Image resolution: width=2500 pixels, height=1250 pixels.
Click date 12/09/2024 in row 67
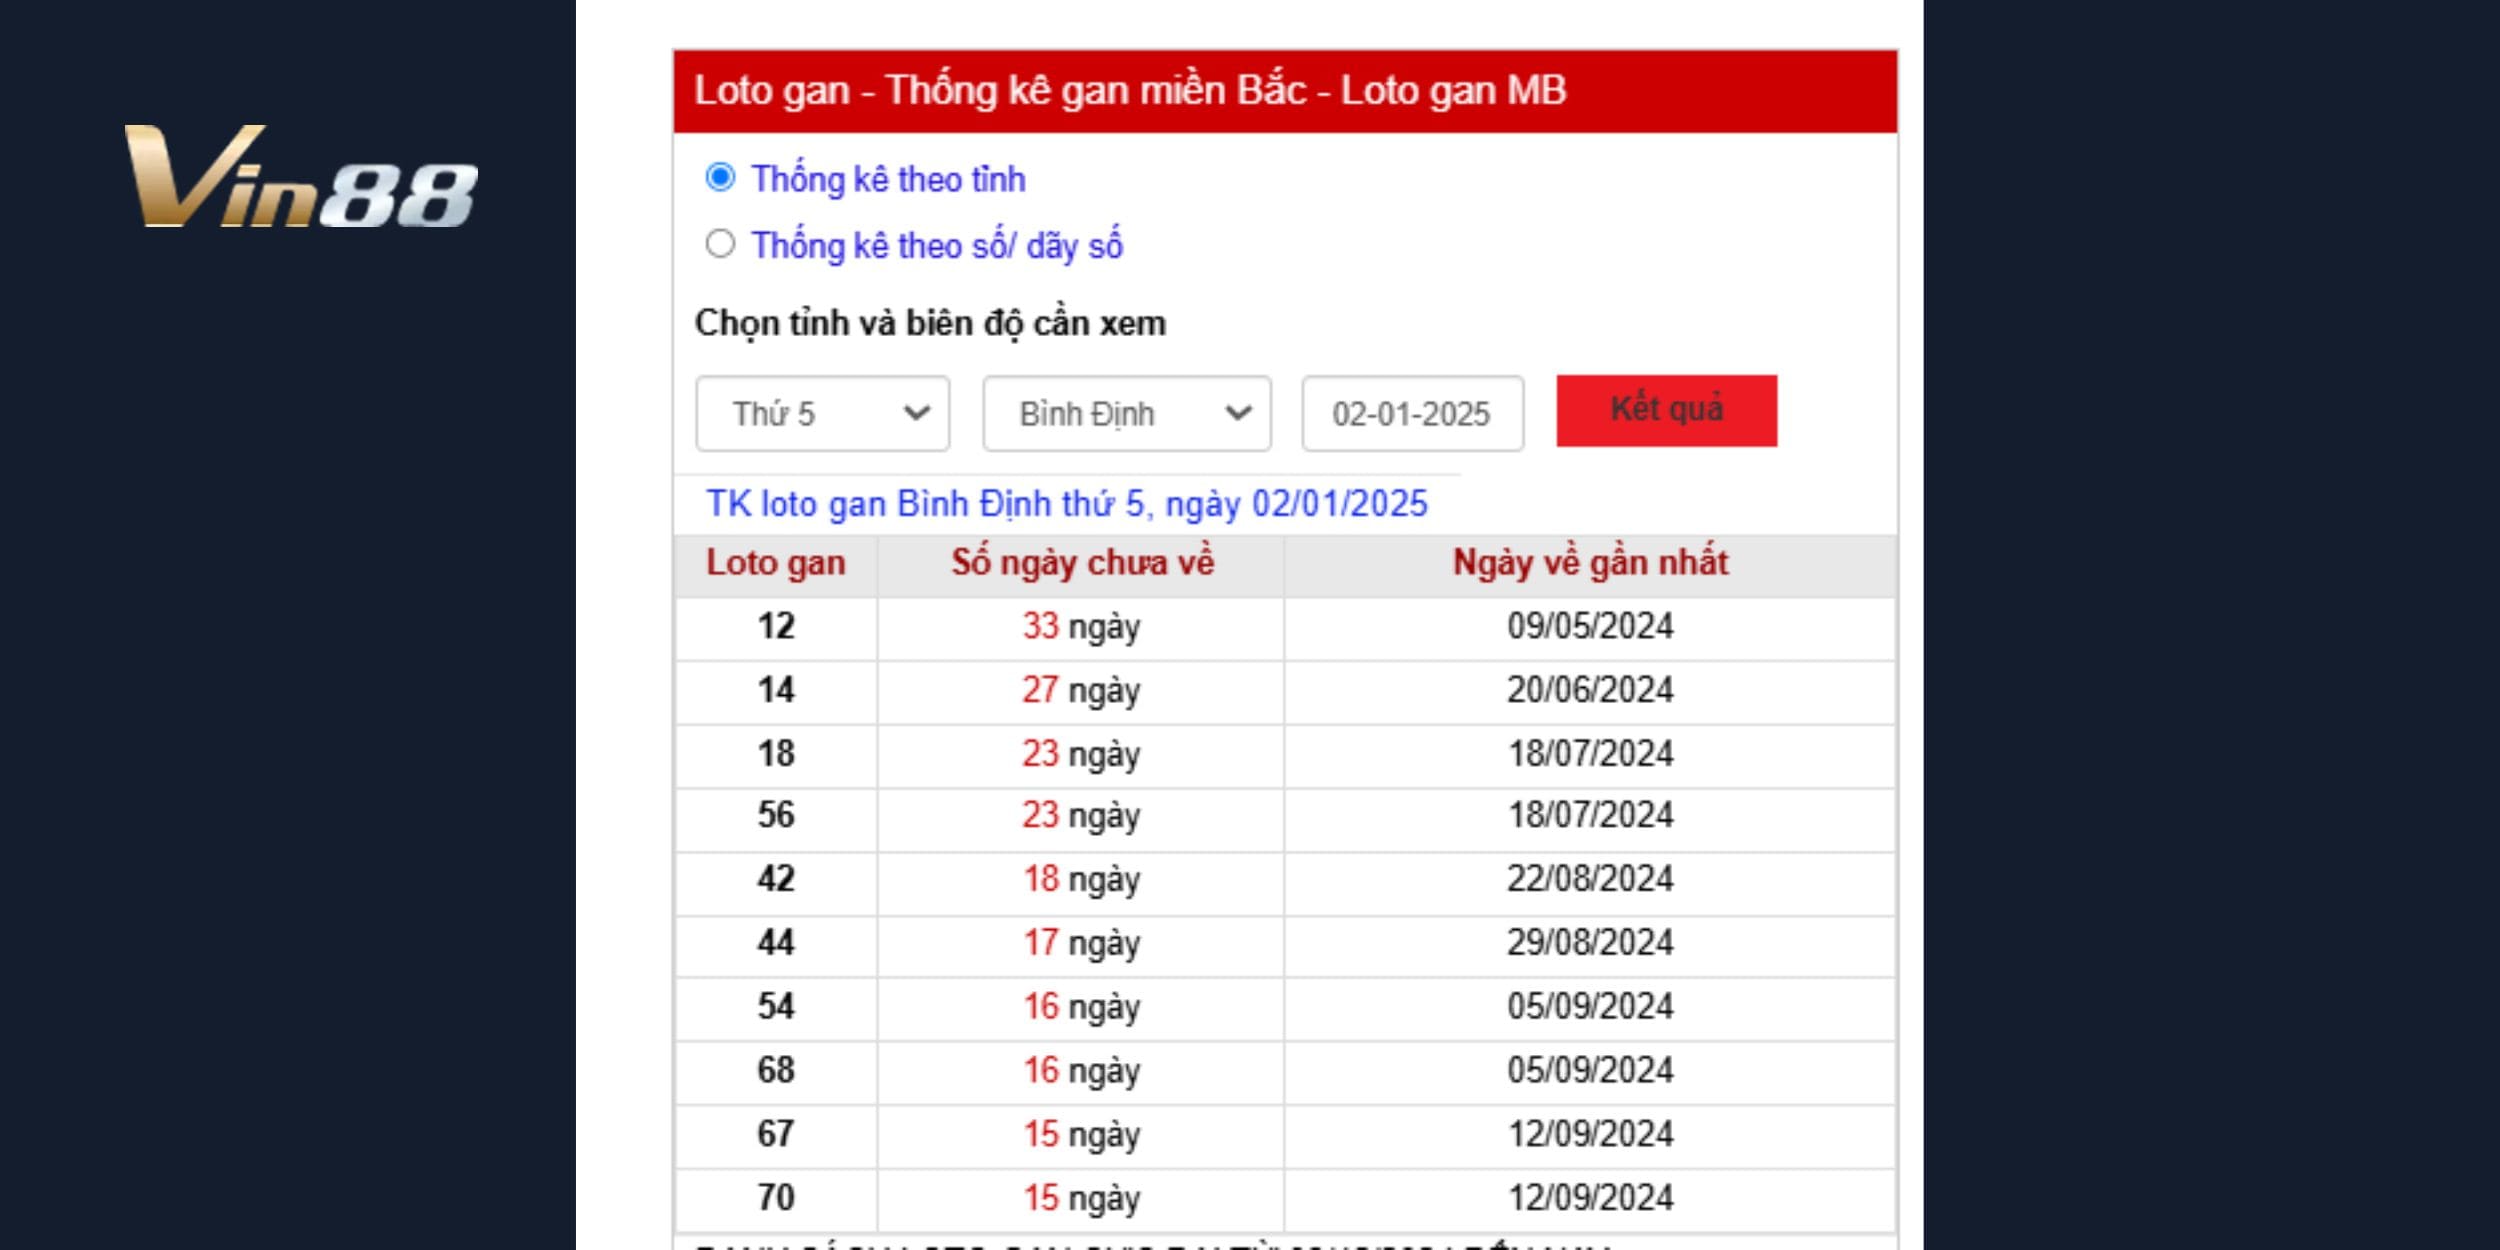point(1590,1134)
